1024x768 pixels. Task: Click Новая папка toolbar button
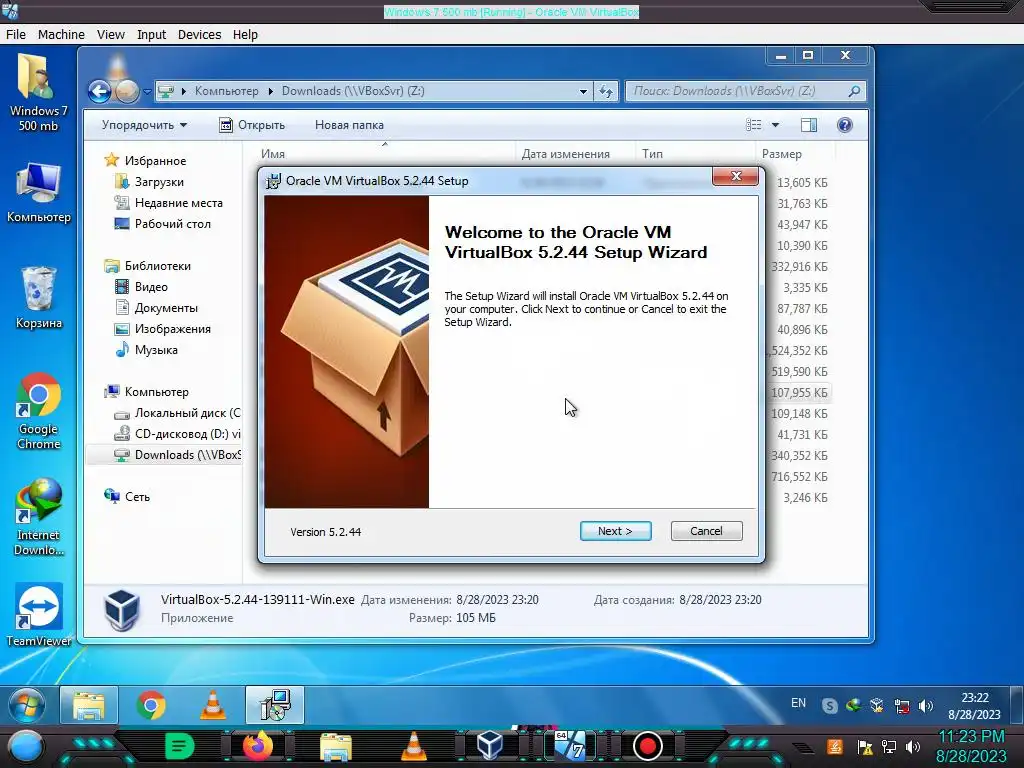(349, 125)
